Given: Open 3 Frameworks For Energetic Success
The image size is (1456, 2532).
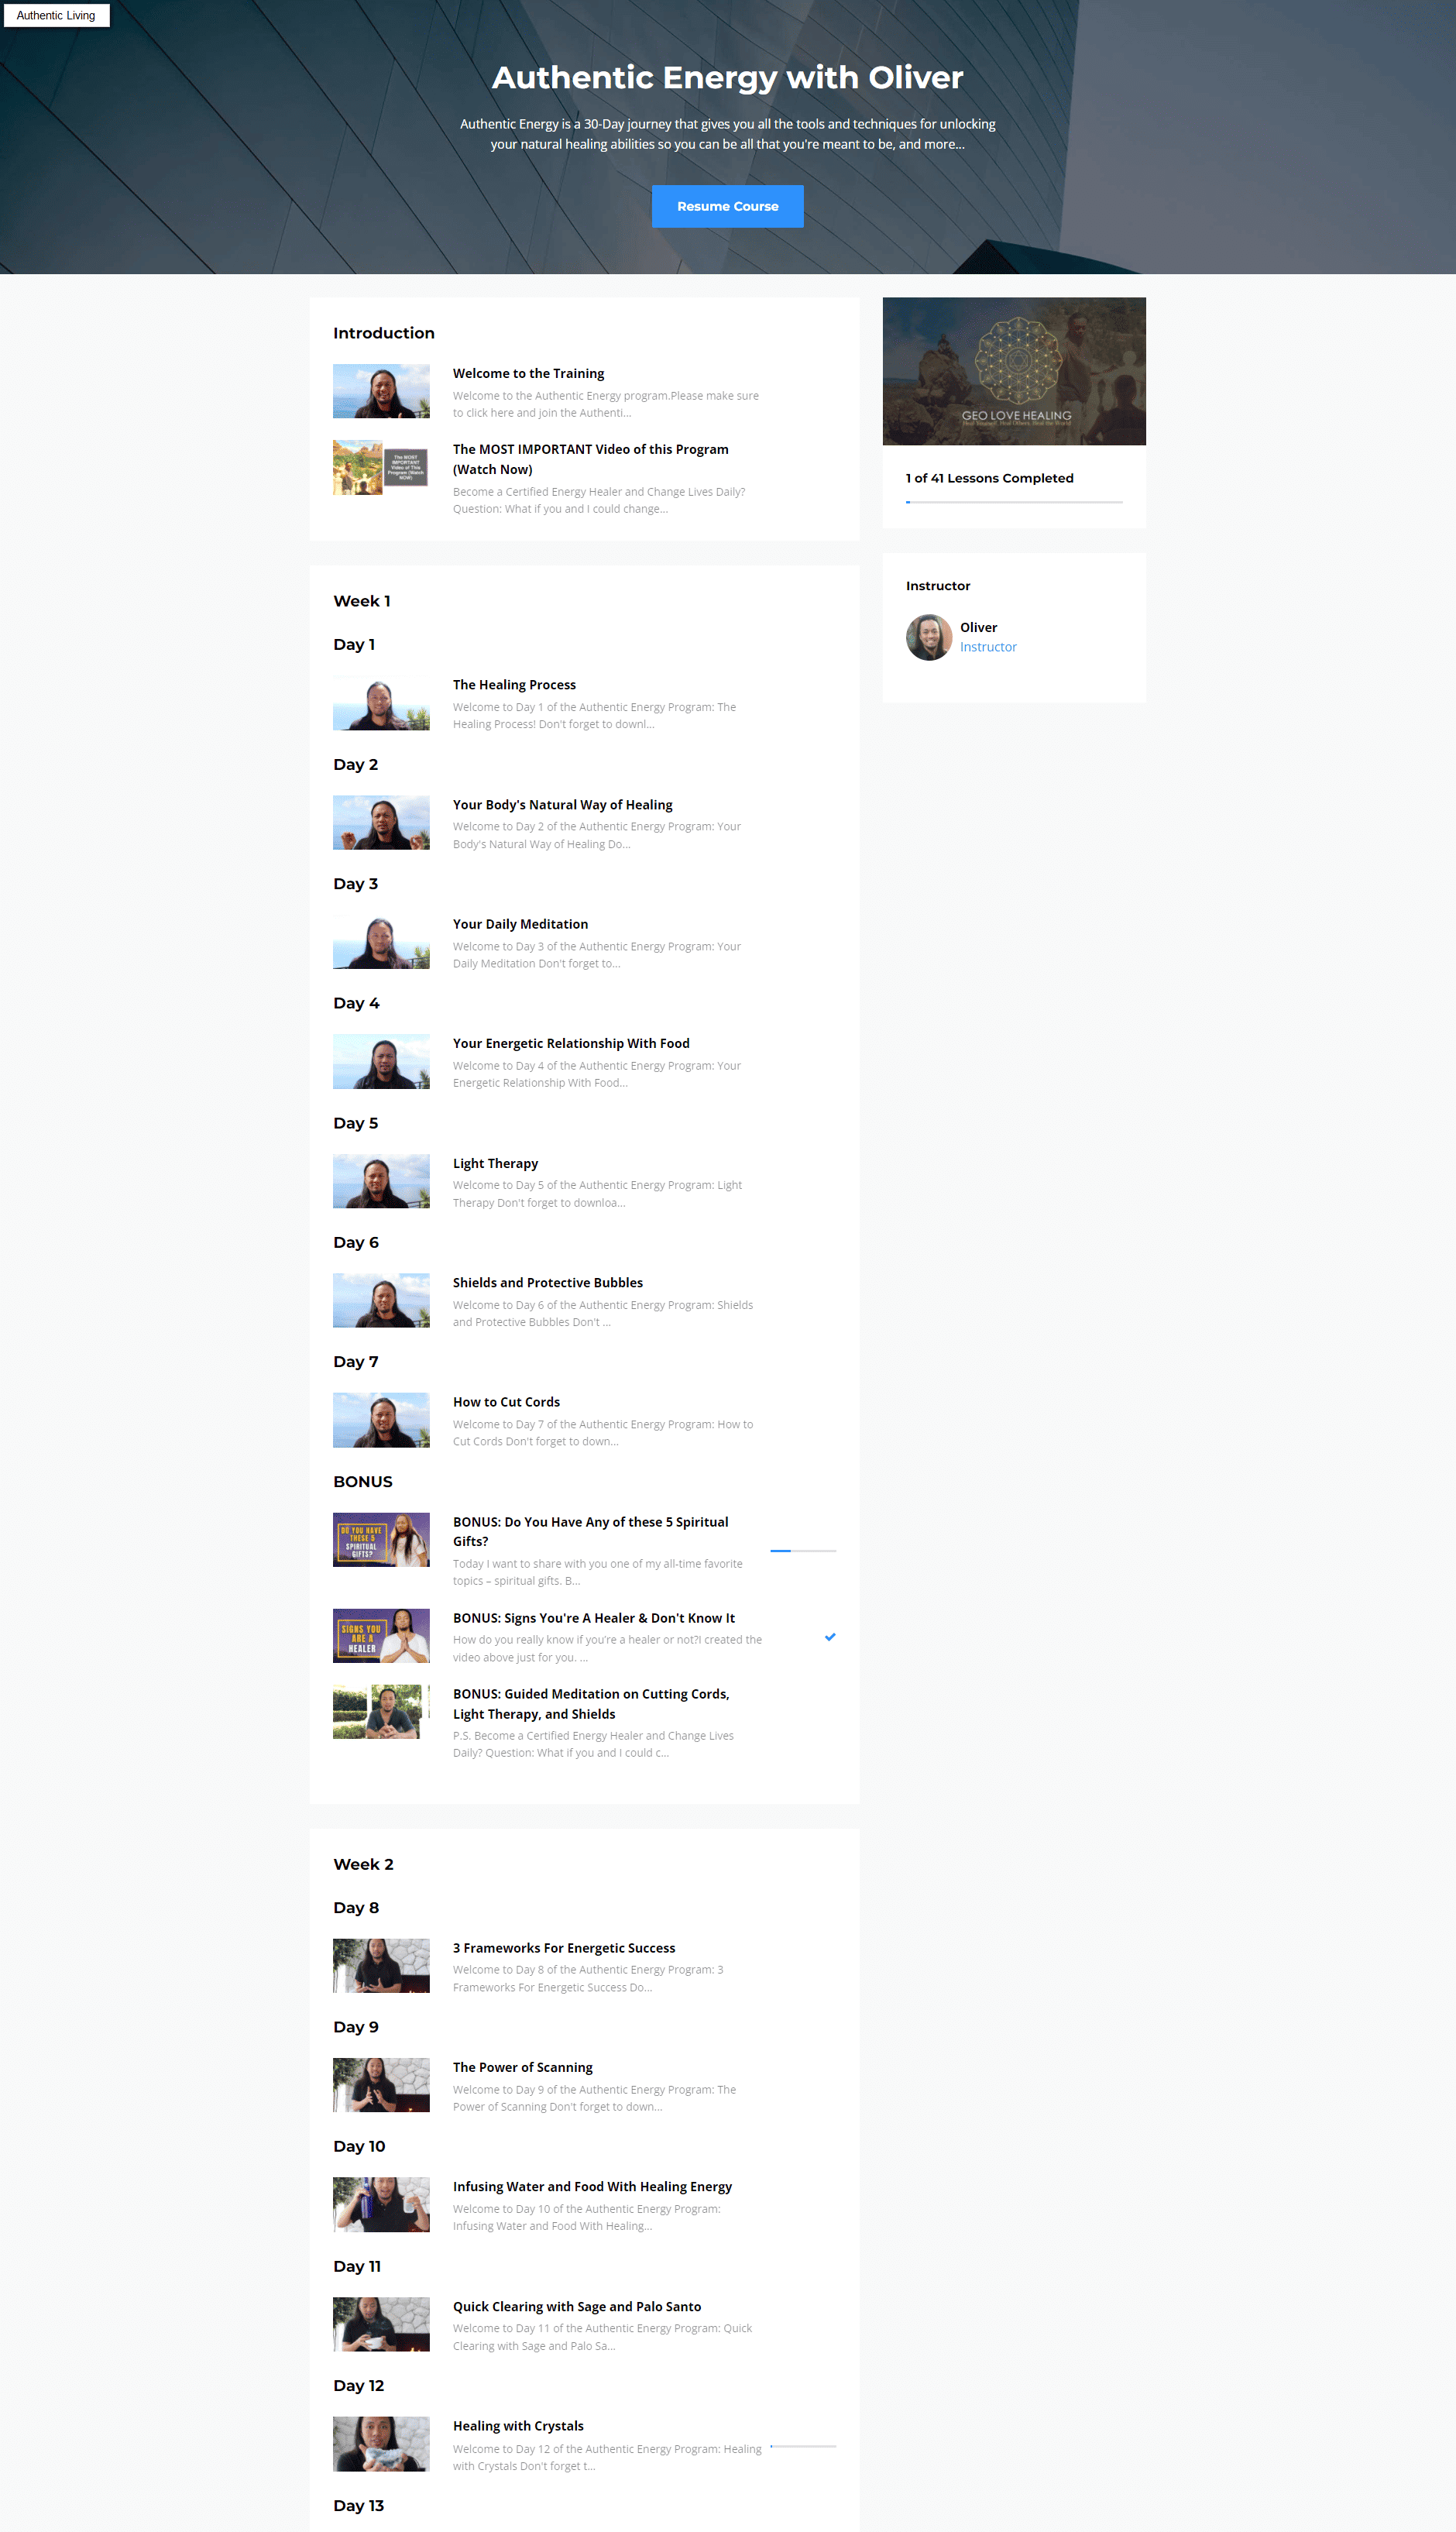Looking at the screenshot, I should point(564,1948).
